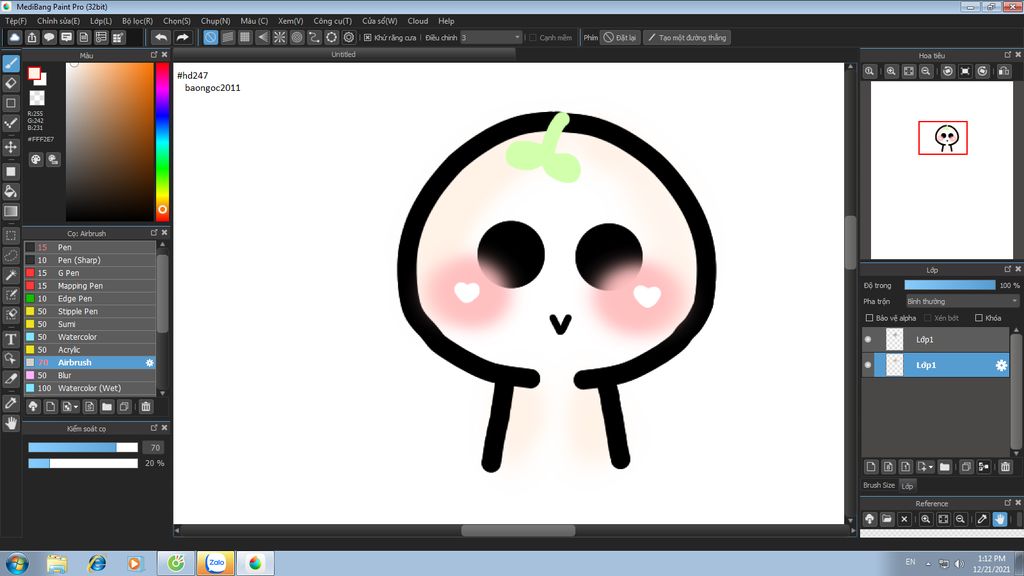Click Tạo một đường thẳng button
Viewport: 1024px width, 576px height.
pos(687,38)
